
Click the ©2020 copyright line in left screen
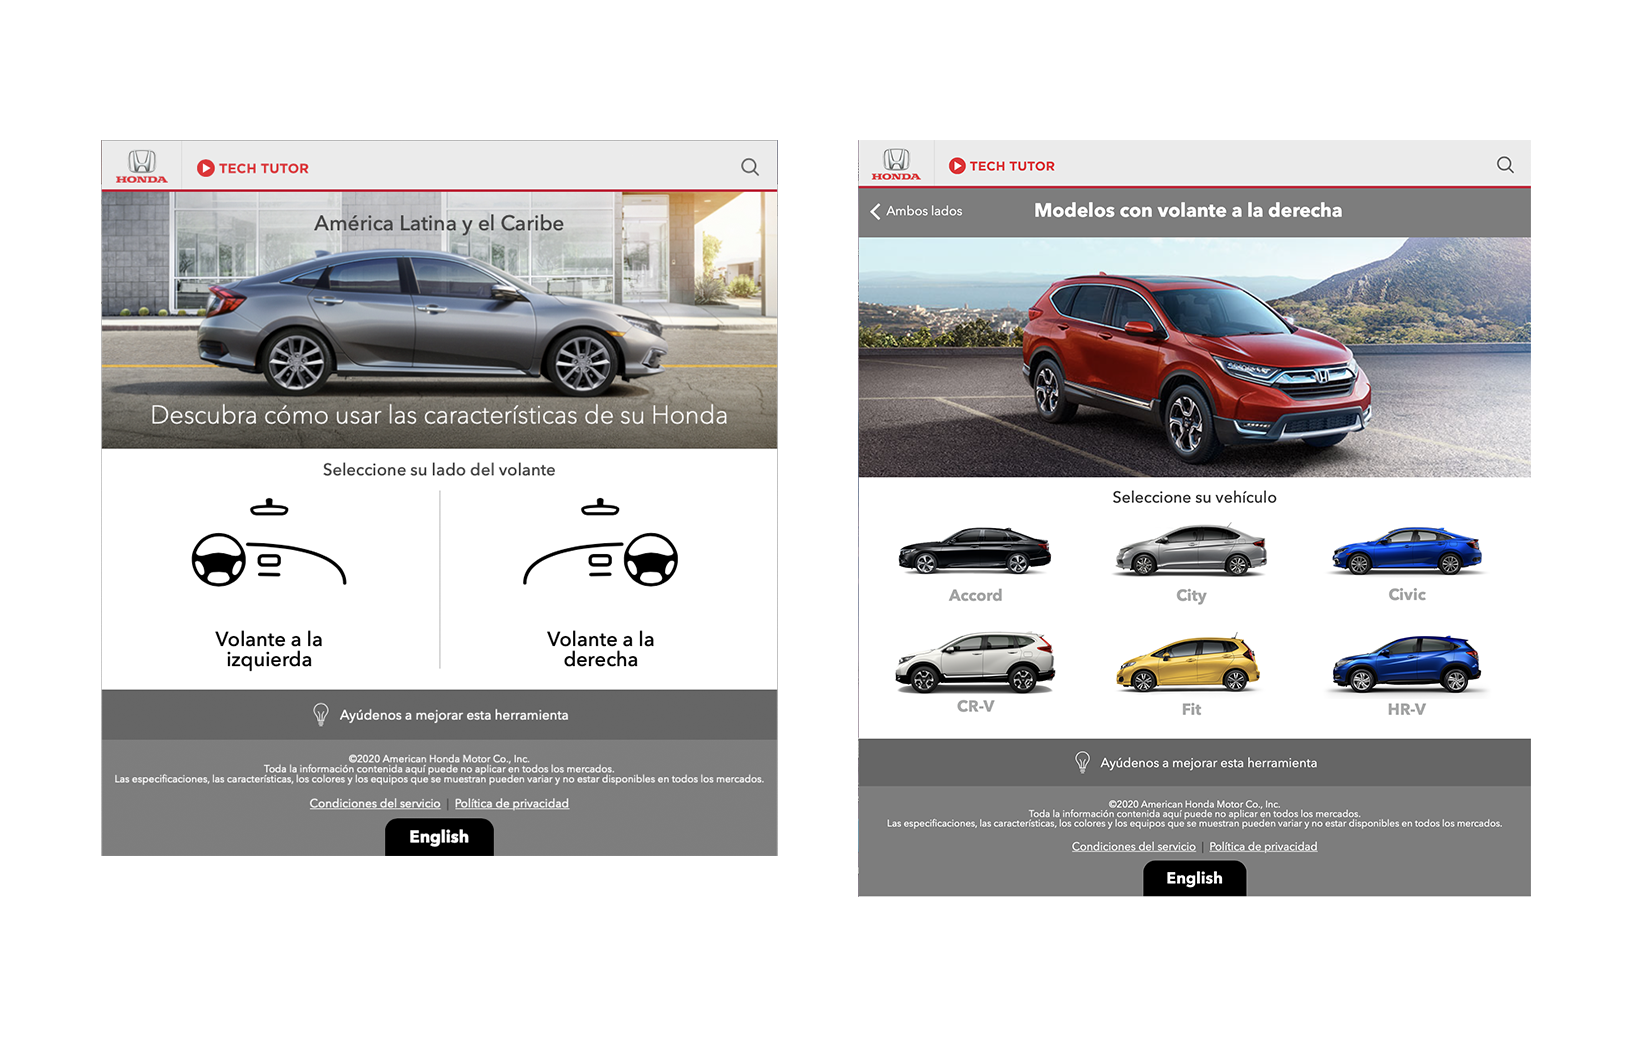pyautogui.click(x=439, y=759)
